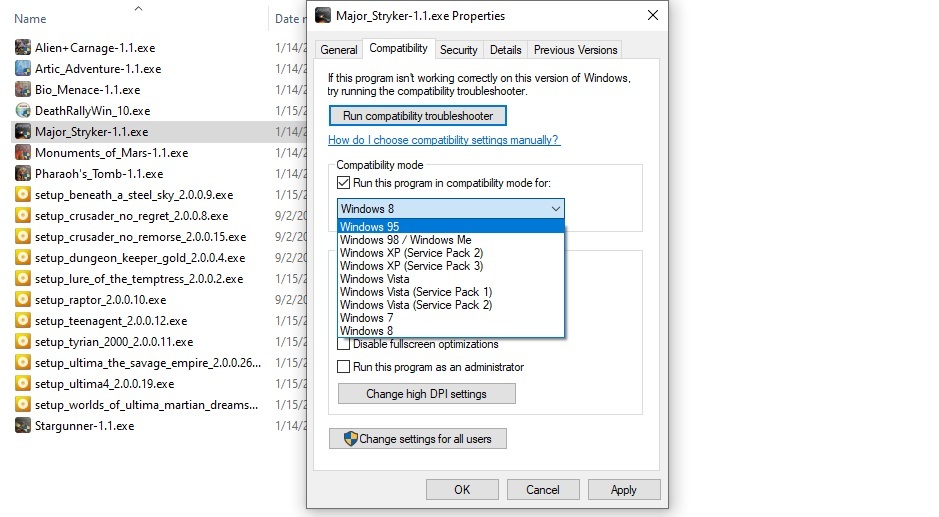939x517 pixels.
Task: Choose Windows 7 in the list
Action: click(451, 318)
